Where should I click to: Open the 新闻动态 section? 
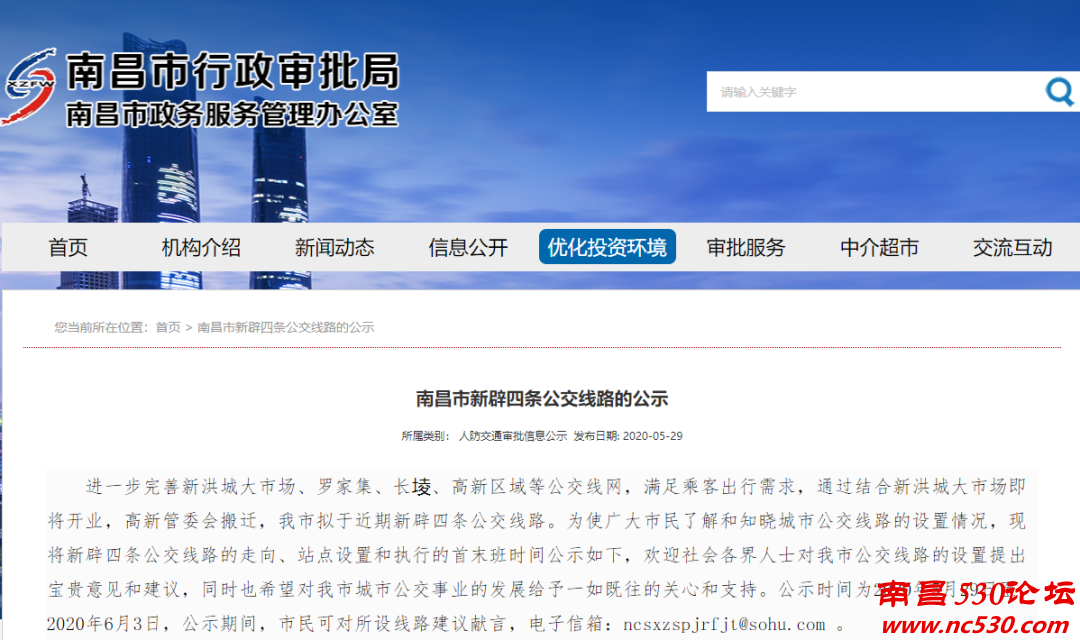point(334,247)
